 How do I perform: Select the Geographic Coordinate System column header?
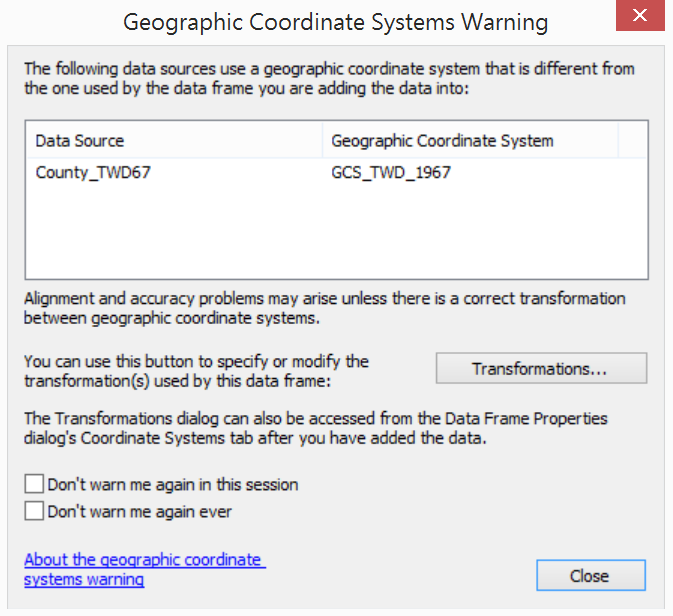(x=470, y=141)
